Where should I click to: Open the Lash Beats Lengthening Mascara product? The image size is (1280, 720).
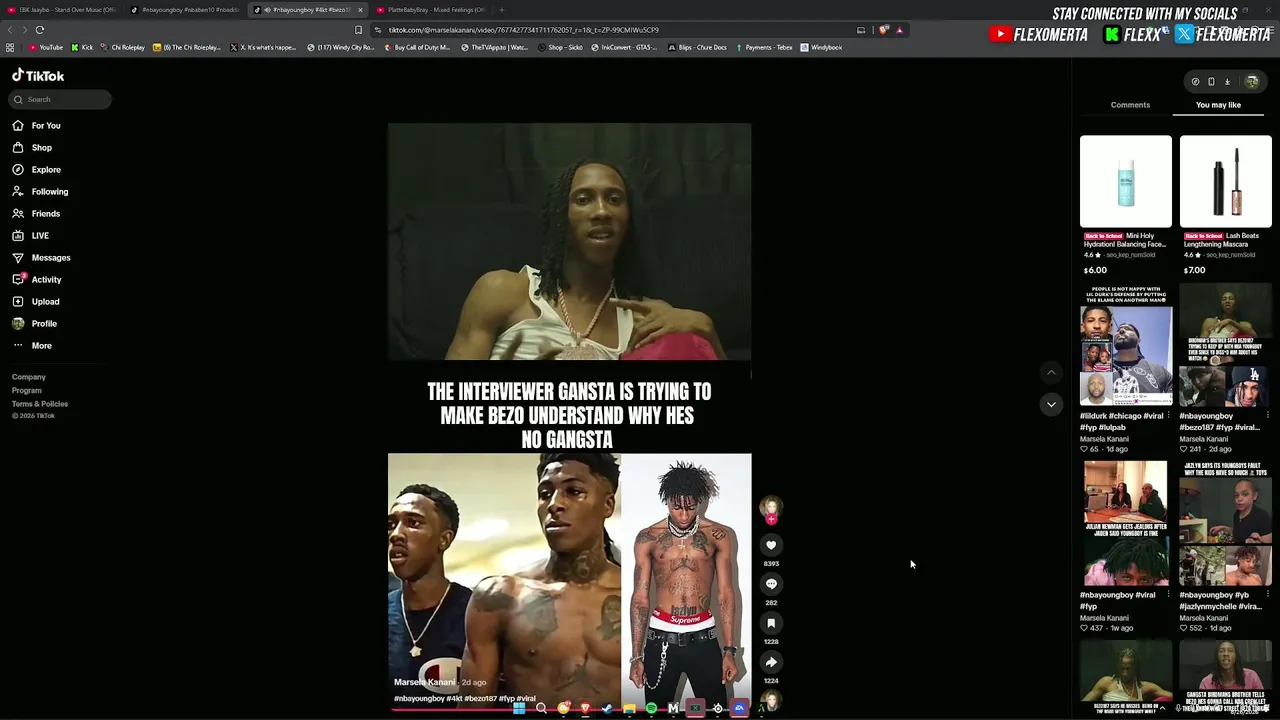coord(1226,182)
